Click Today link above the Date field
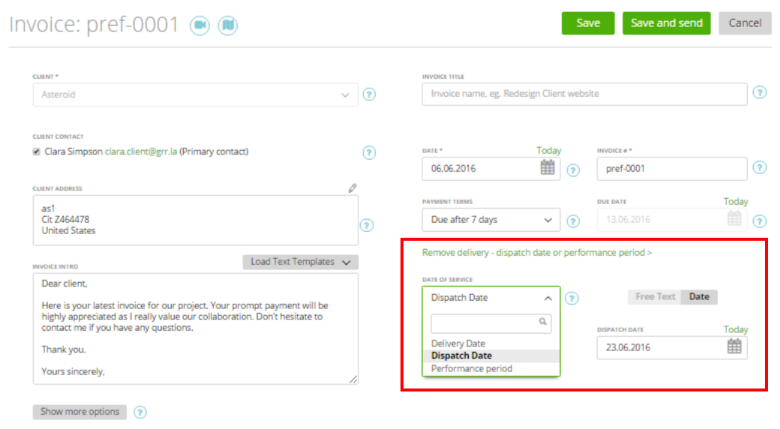 (x=549, y=150)
